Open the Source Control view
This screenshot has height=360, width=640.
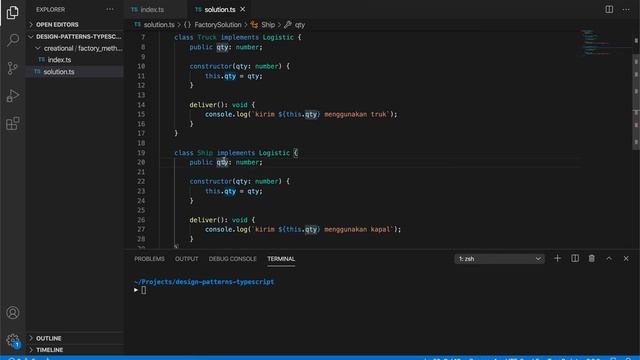[x=13, y=68]
